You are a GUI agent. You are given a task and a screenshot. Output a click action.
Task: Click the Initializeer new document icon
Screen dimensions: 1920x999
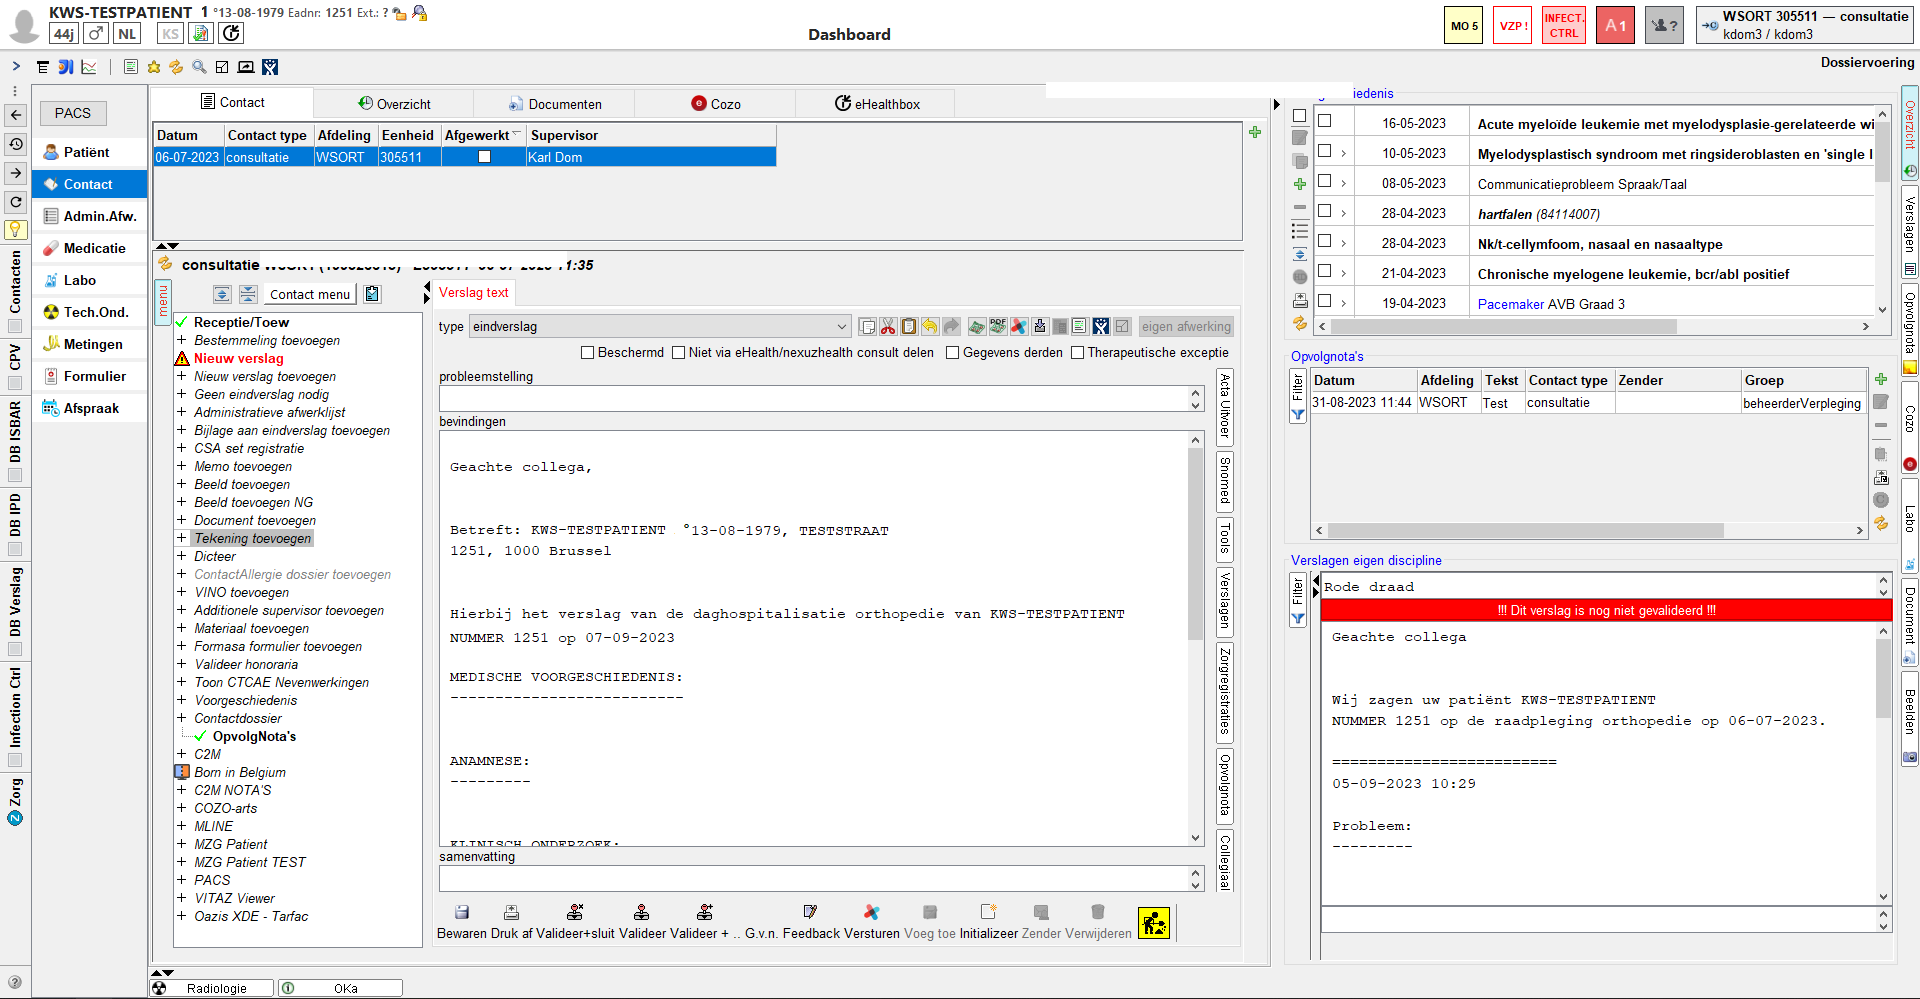pos(988,912)
